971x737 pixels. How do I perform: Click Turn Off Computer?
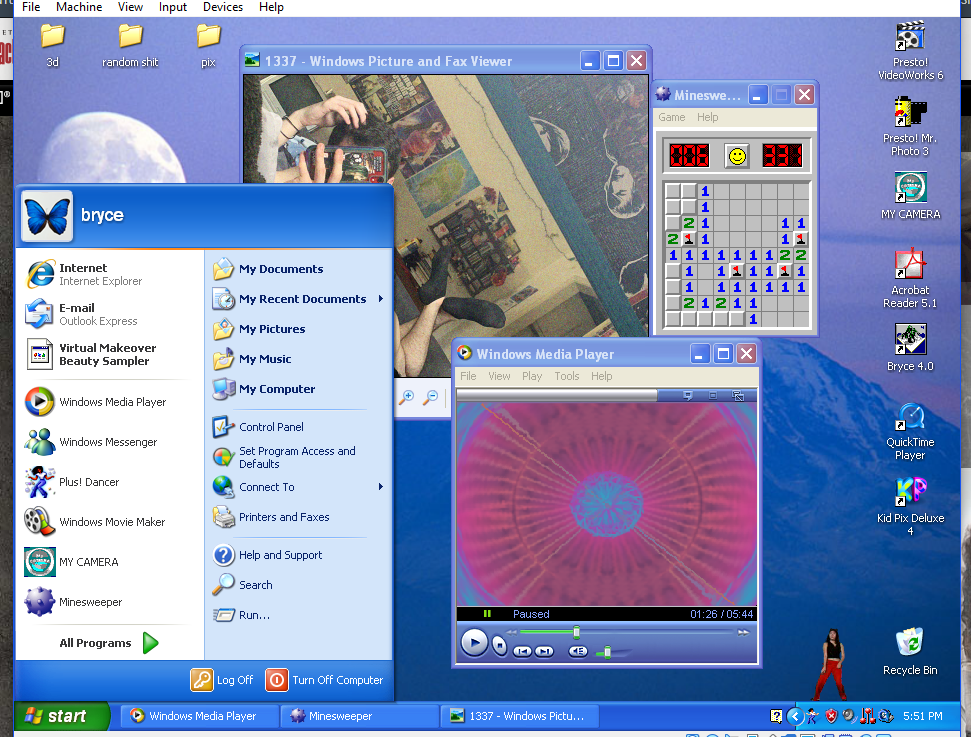[325, 680]
